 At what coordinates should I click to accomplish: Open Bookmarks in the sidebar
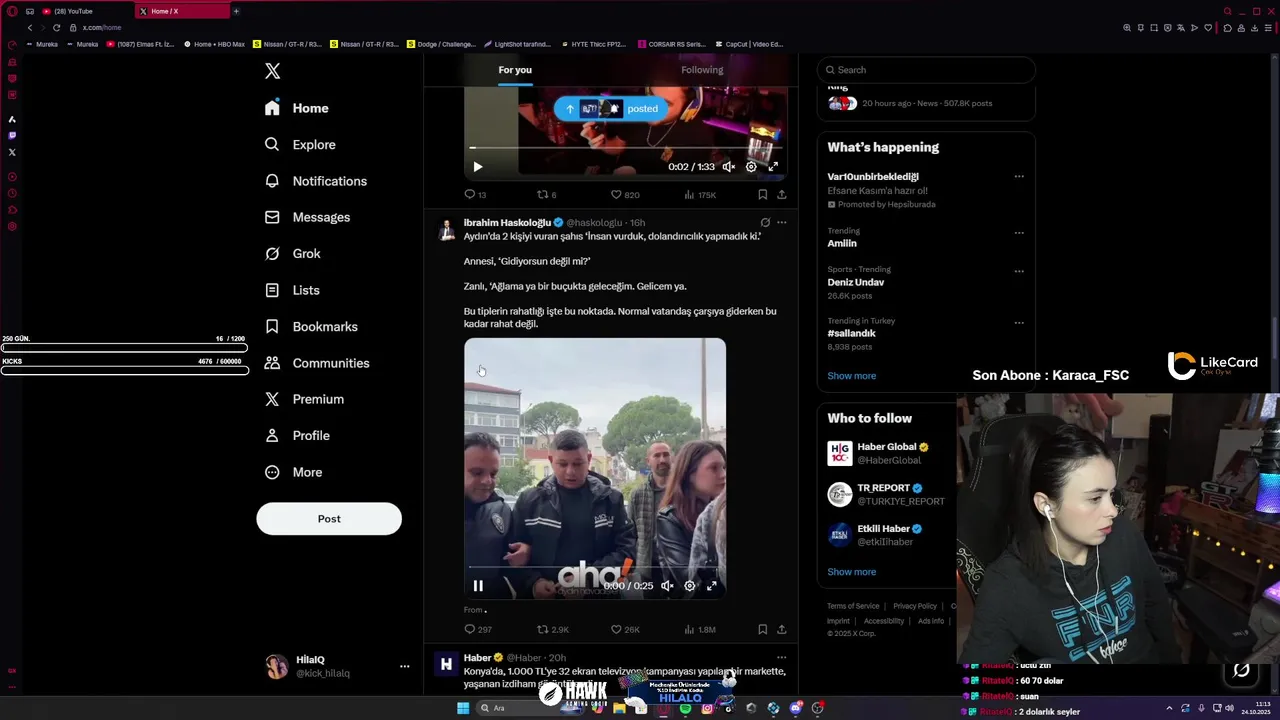[x=311, y=327]
